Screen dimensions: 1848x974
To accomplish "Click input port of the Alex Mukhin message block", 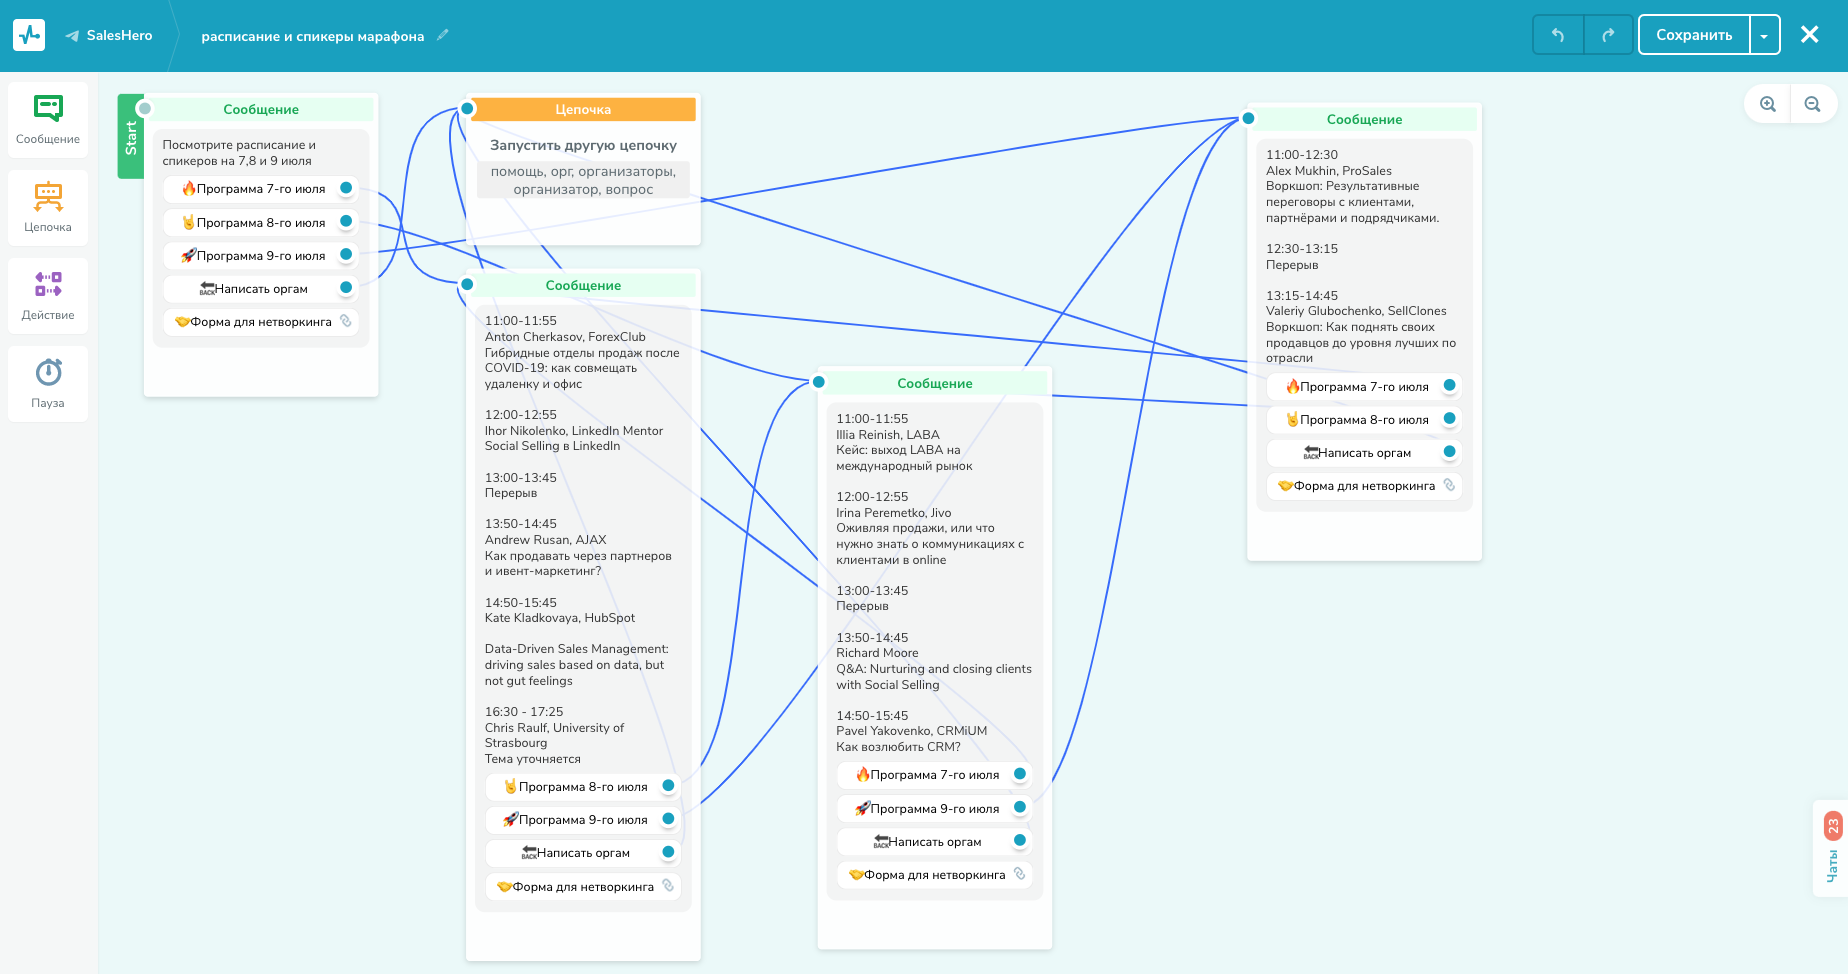I will pos(1248,118).
